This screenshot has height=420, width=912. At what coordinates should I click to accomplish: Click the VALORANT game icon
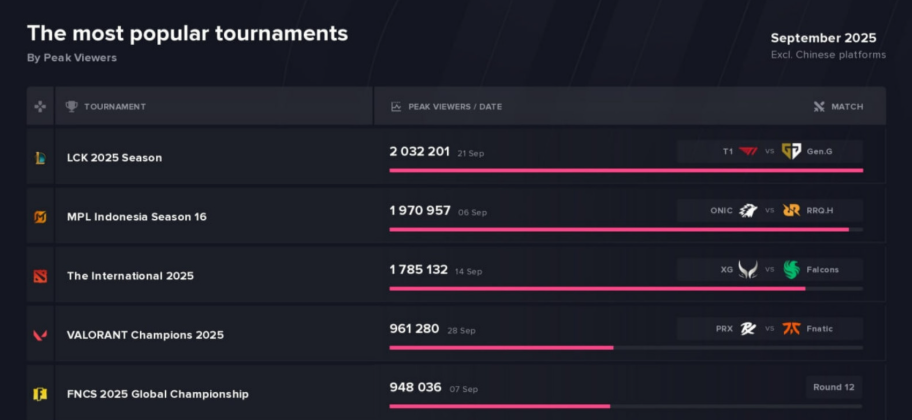tap(40, 335)
